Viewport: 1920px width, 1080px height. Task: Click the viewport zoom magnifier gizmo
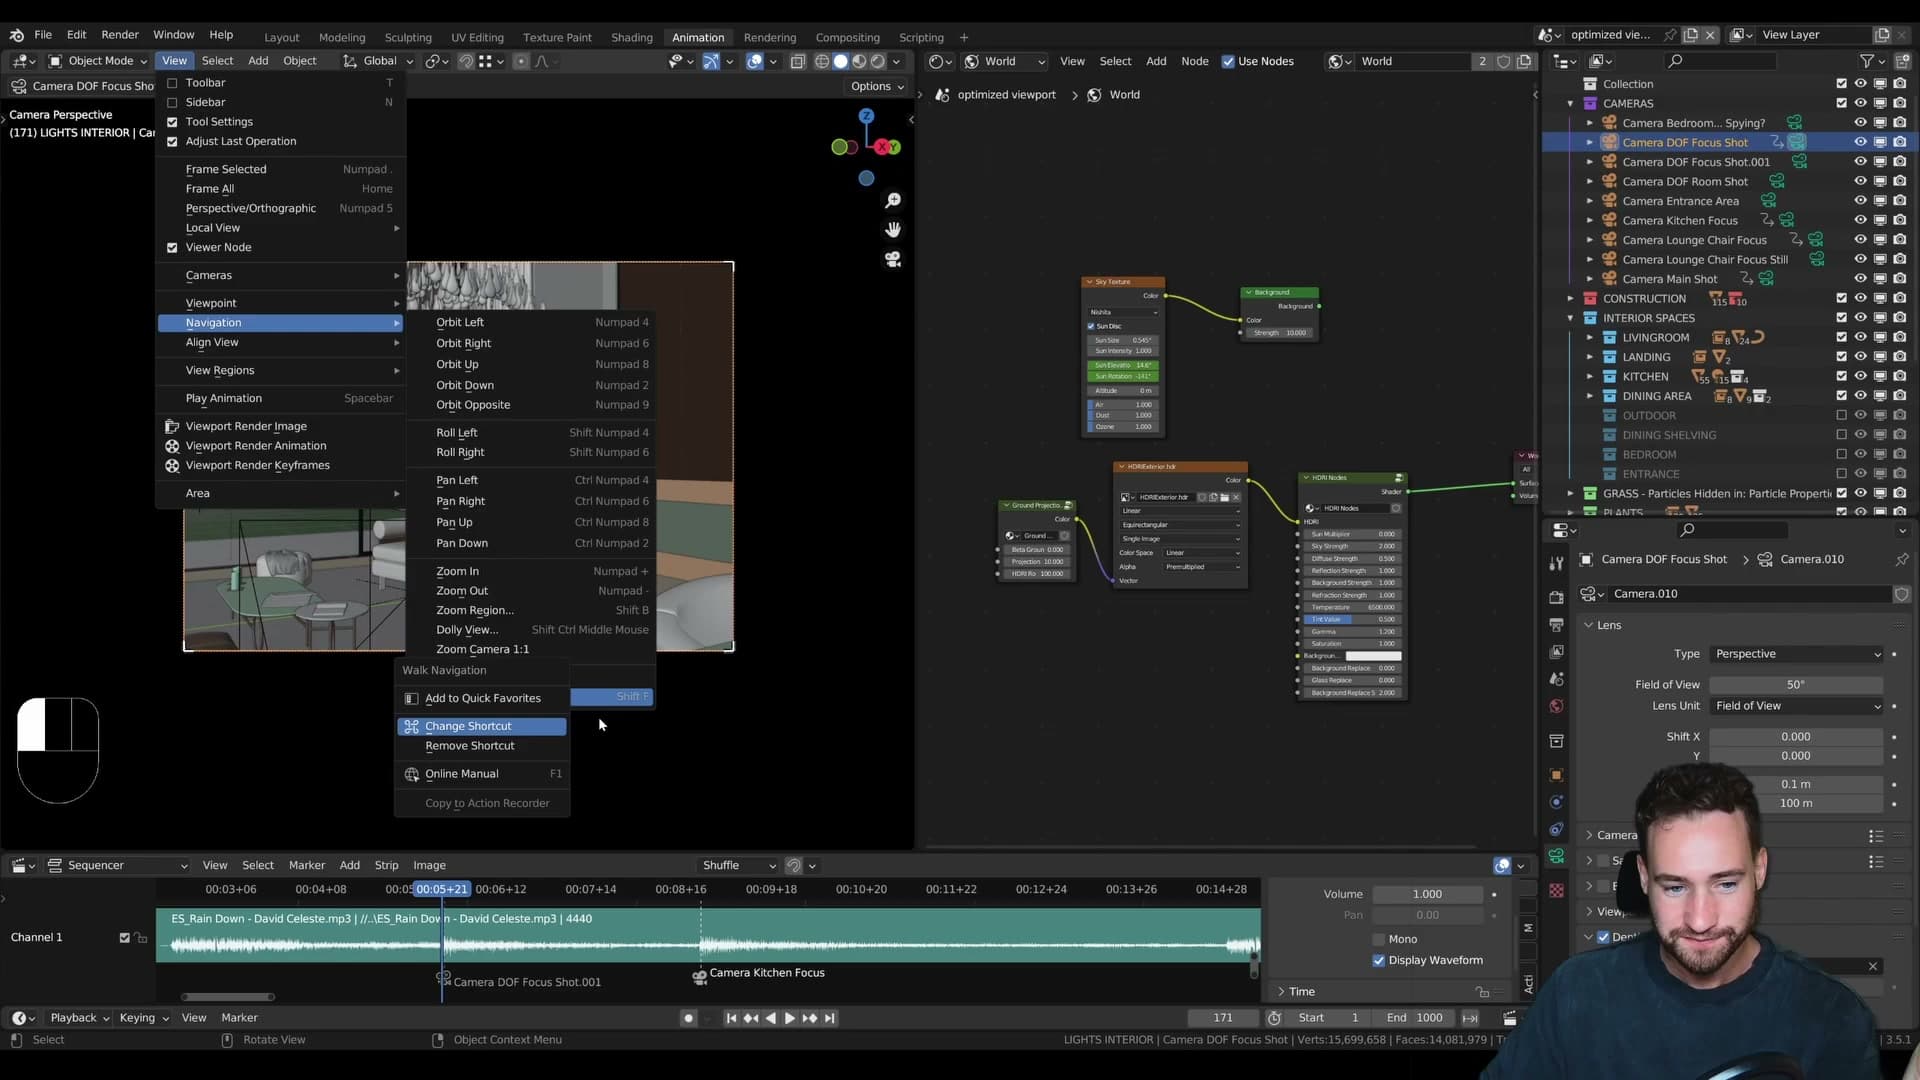click(x=893, y=201)
